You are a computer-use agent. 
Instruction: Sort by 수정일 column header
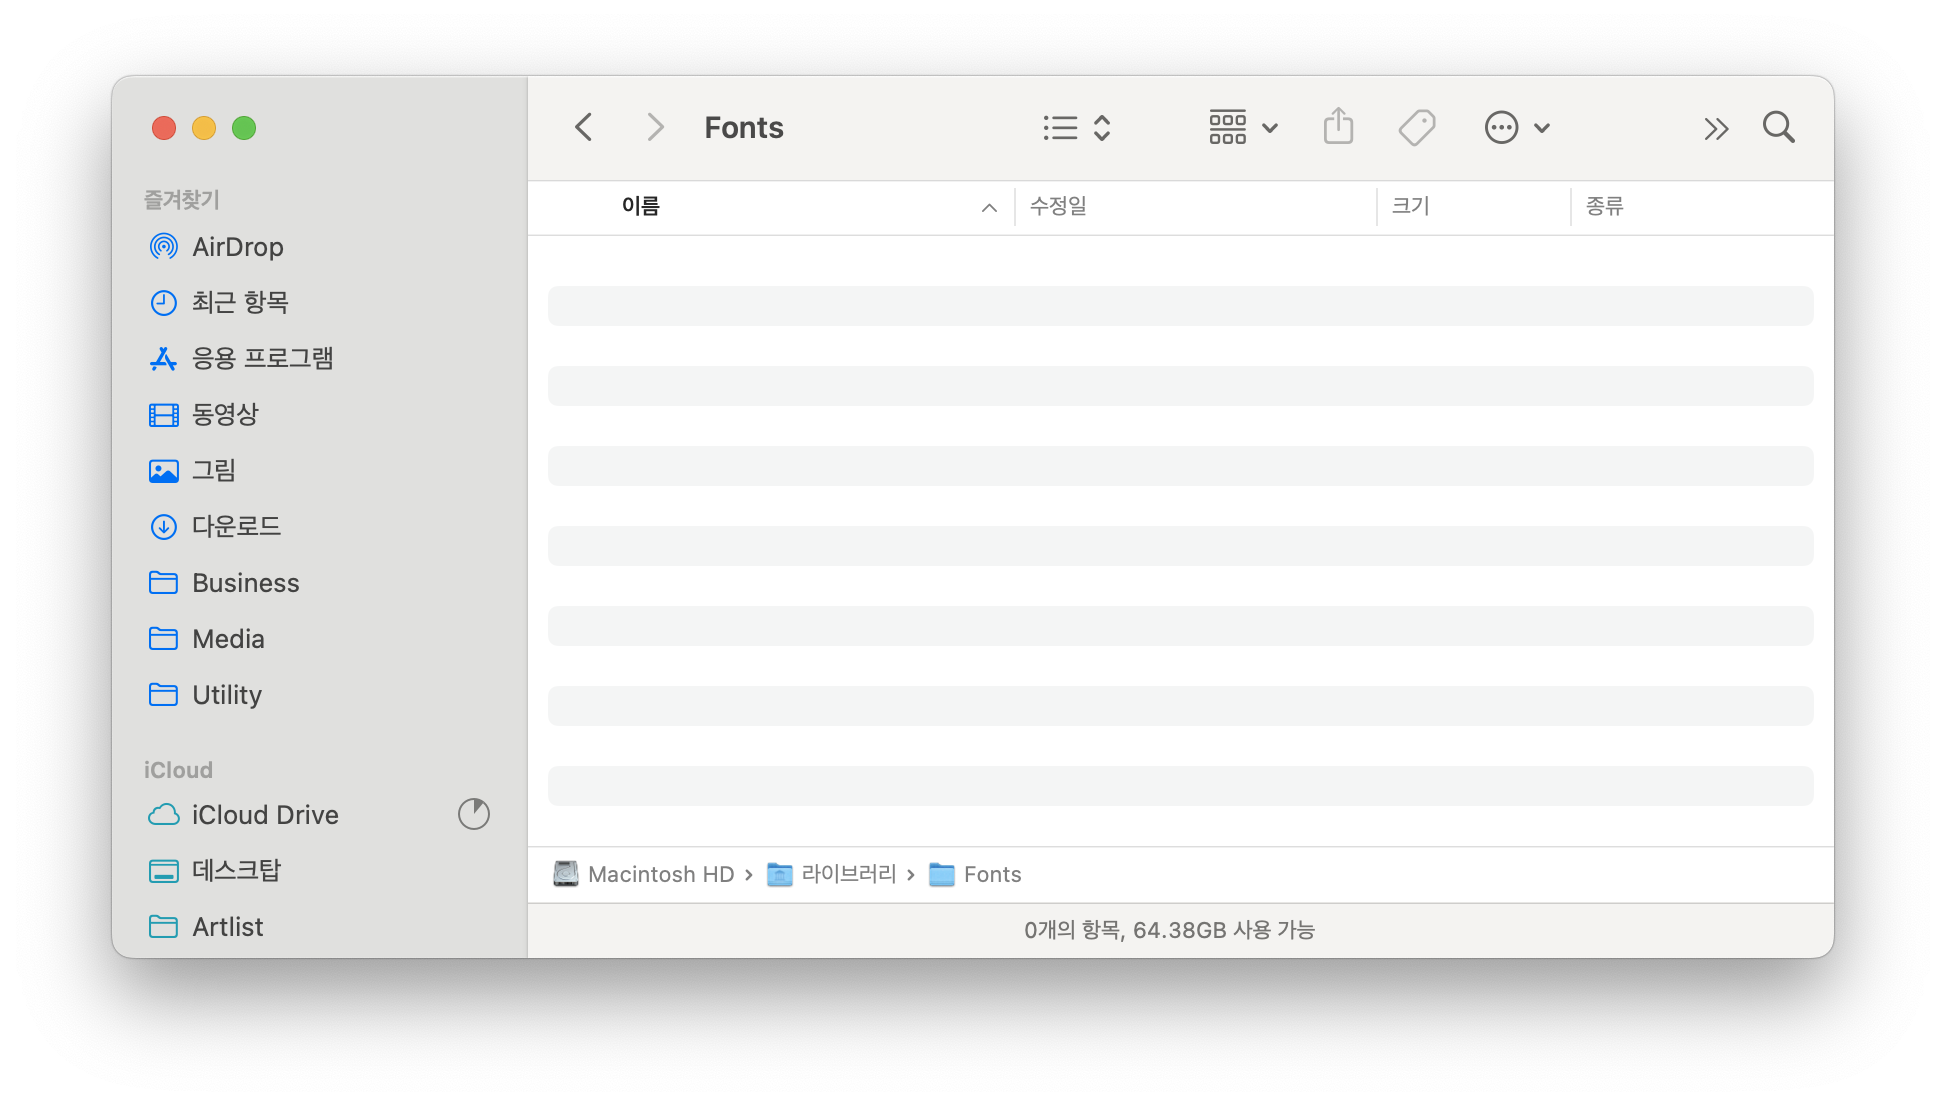1058,206
